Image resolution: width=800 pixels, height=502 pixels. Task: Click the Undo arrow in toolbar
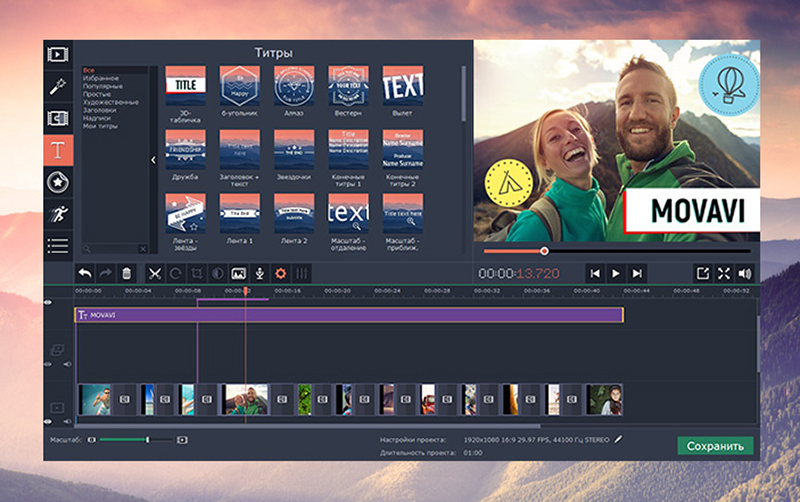85,273
